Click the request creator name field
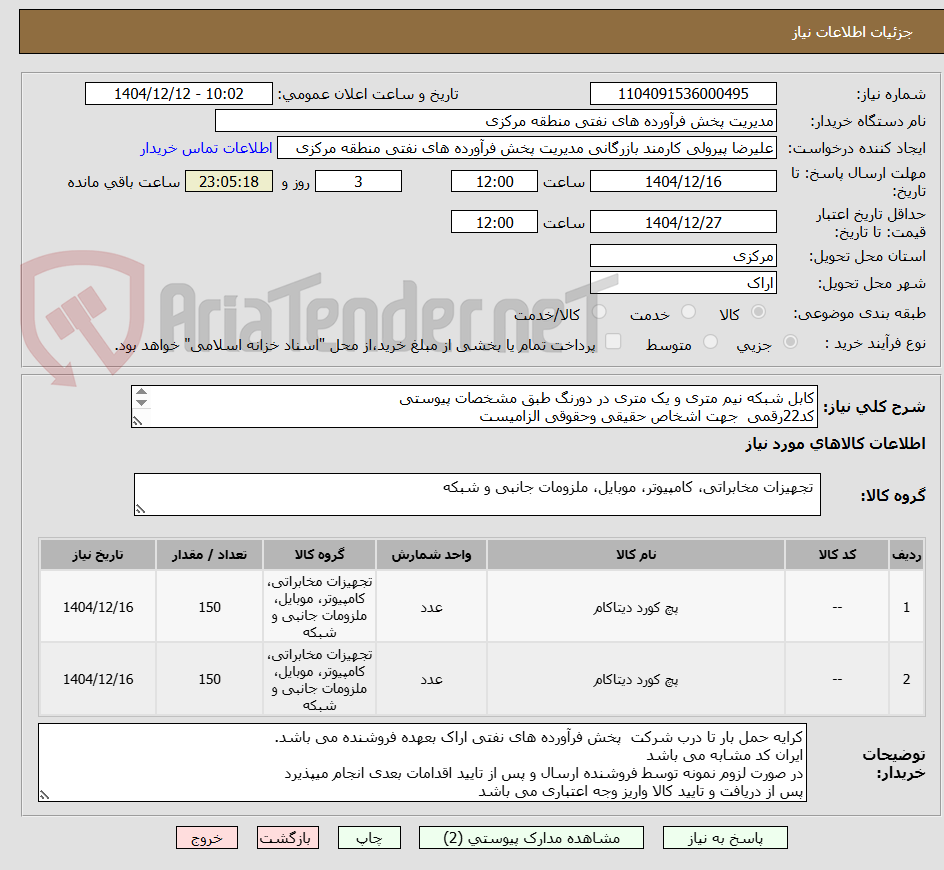Image resolution: width=944 pixels, height=870 pixels. [x=527, y=148]
